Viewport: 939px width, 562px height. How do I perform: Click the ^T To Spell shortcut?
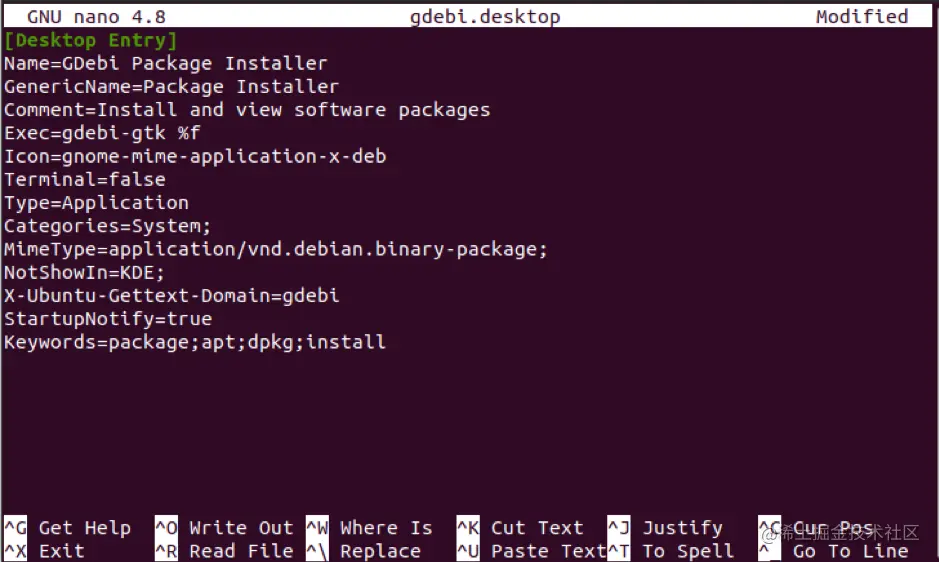coord(671,551)
